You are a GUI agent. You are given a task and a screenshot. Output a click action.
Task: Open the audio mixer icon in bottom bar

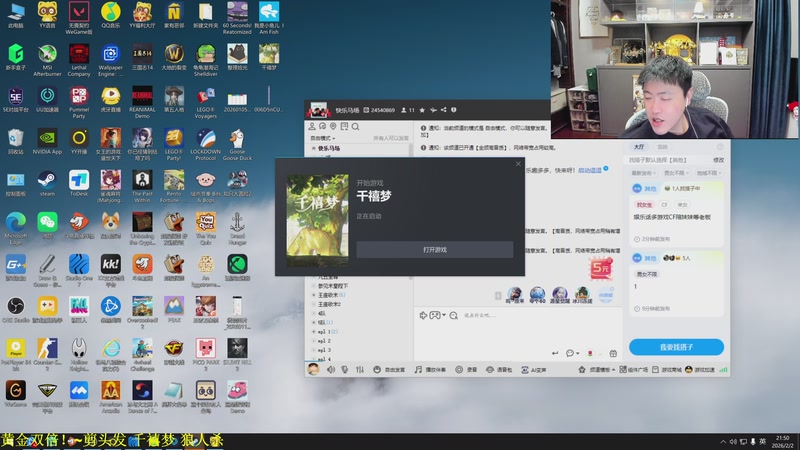click(x=360, y=369)
